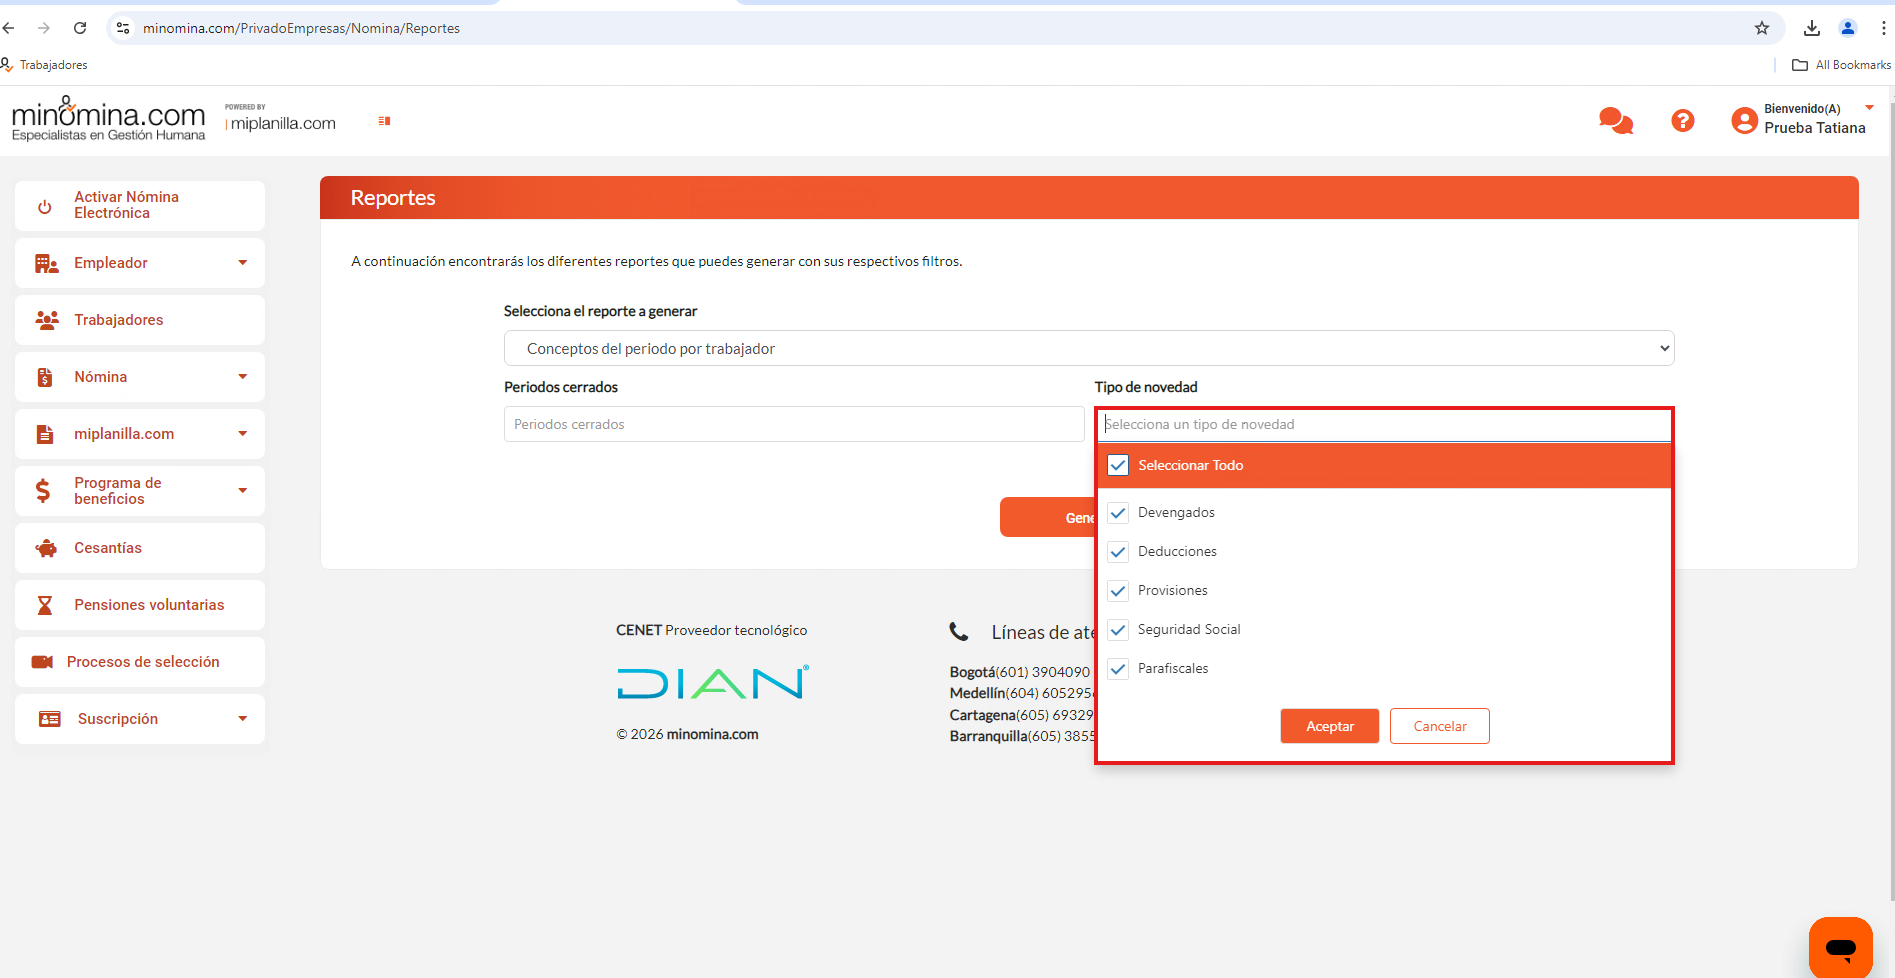Click the piggy bank Cesantías icon

pyautogui.click(x=46, y=548)
